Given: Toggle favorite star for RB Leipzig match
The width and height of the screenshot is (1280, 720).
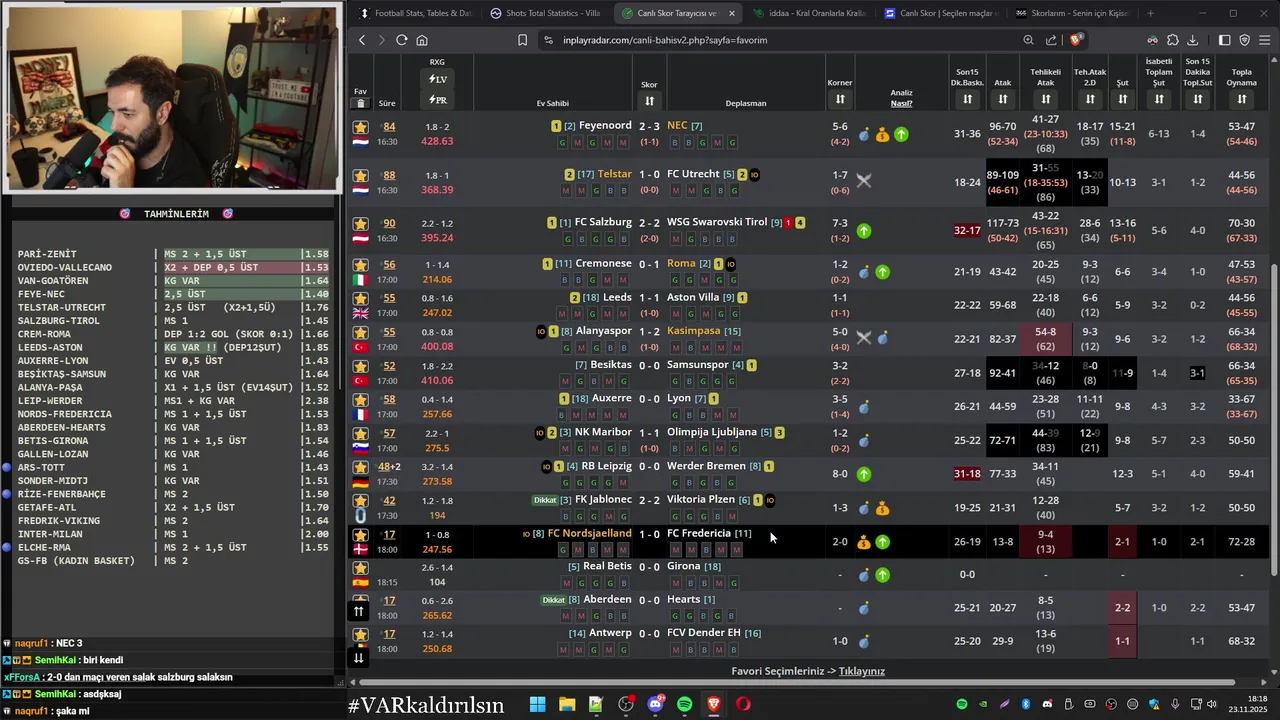Looking at the screenshot, I should point(361,467).
